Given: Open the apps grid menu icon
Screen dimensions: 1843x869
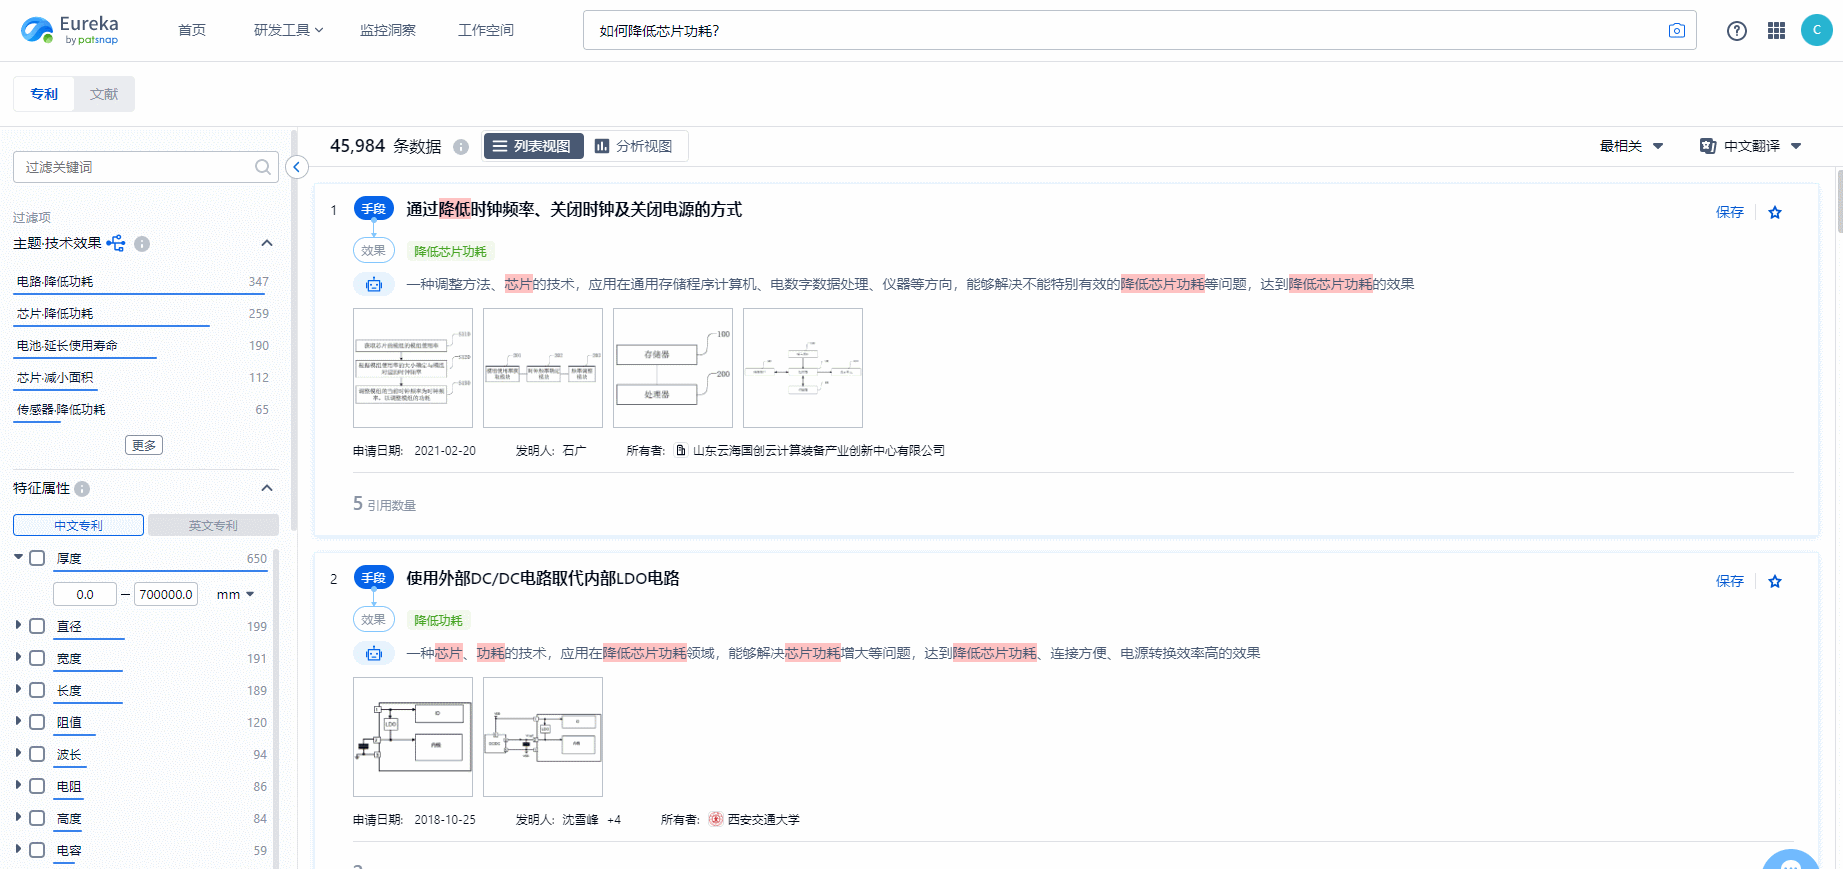Looking at the screenshot, I should pos(1776,31).
